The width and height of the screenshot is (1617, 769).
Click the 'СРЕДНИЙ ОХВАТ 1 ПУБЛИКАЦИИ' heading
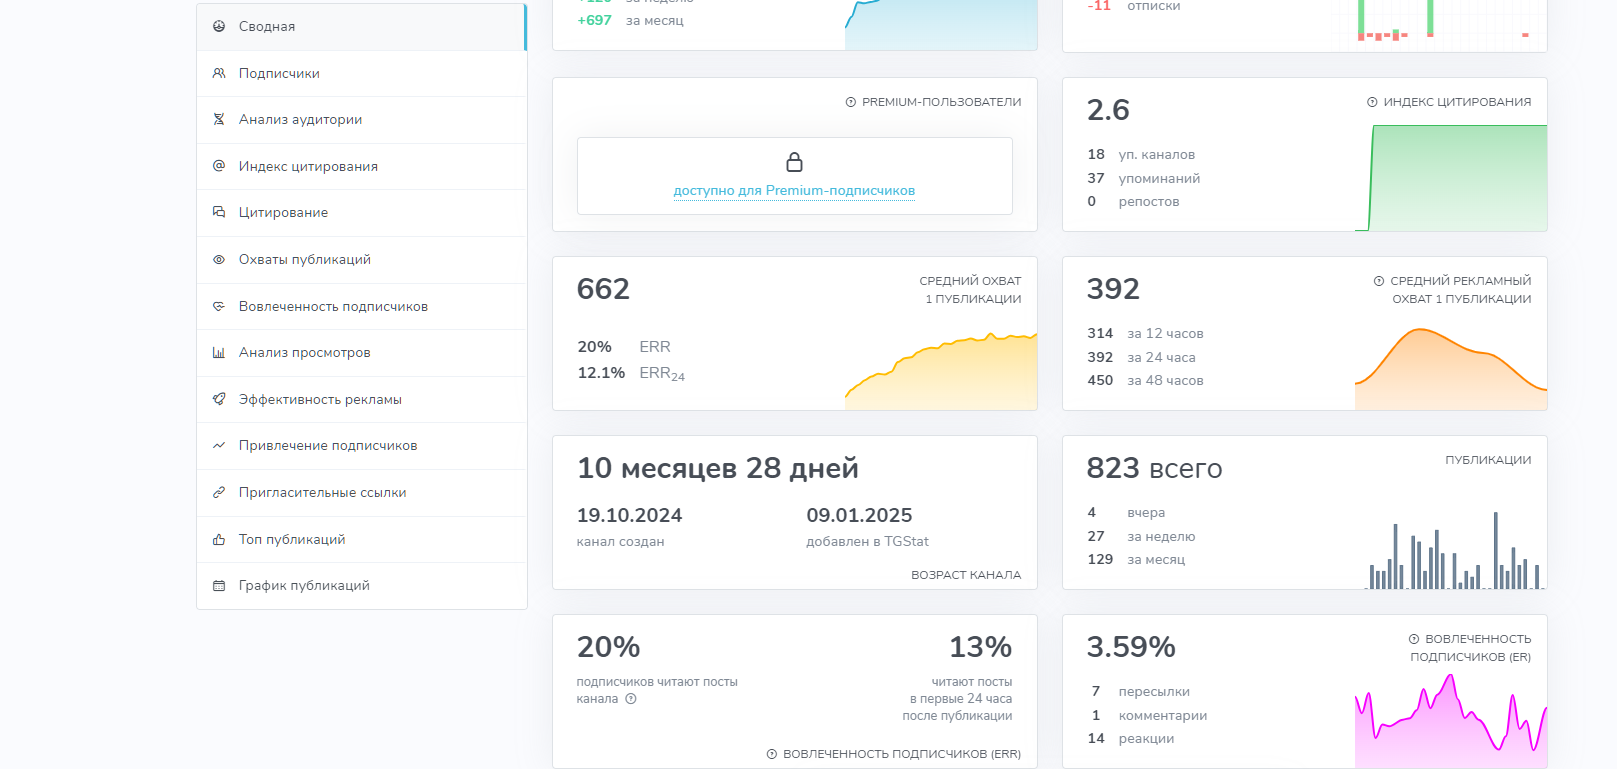coord(970,290)
